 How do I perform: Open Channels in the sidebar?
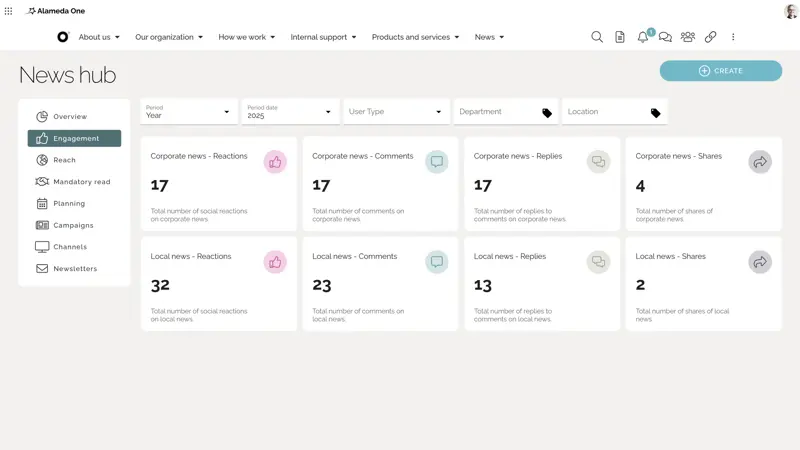(x=74, y=247)
